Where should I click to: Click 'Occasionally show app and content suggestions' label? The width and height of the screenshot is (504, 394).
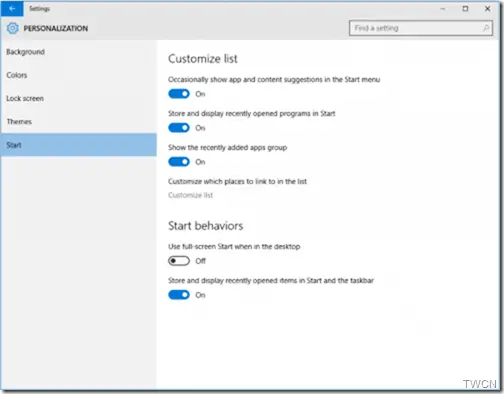[x=274, y=79]
